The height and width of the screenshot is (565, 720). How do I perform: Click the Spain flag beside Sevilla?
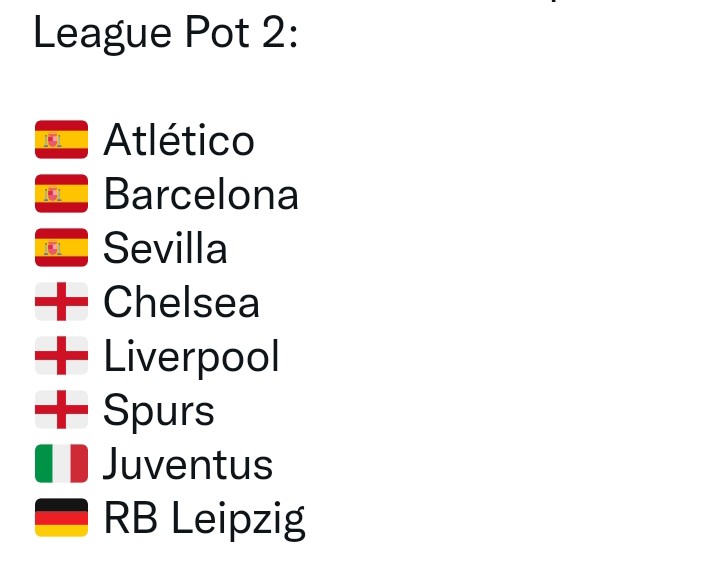(62, 248)
